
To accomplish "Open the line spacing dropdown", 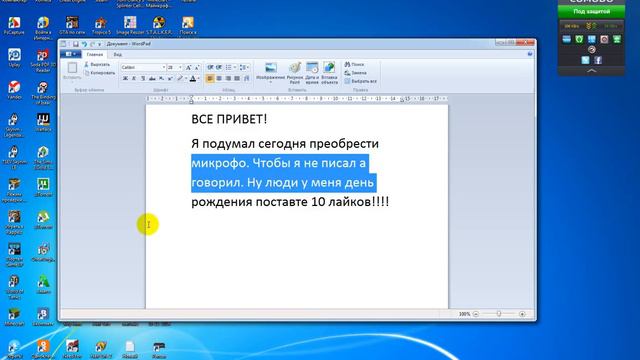I will (x=244, y=67).
